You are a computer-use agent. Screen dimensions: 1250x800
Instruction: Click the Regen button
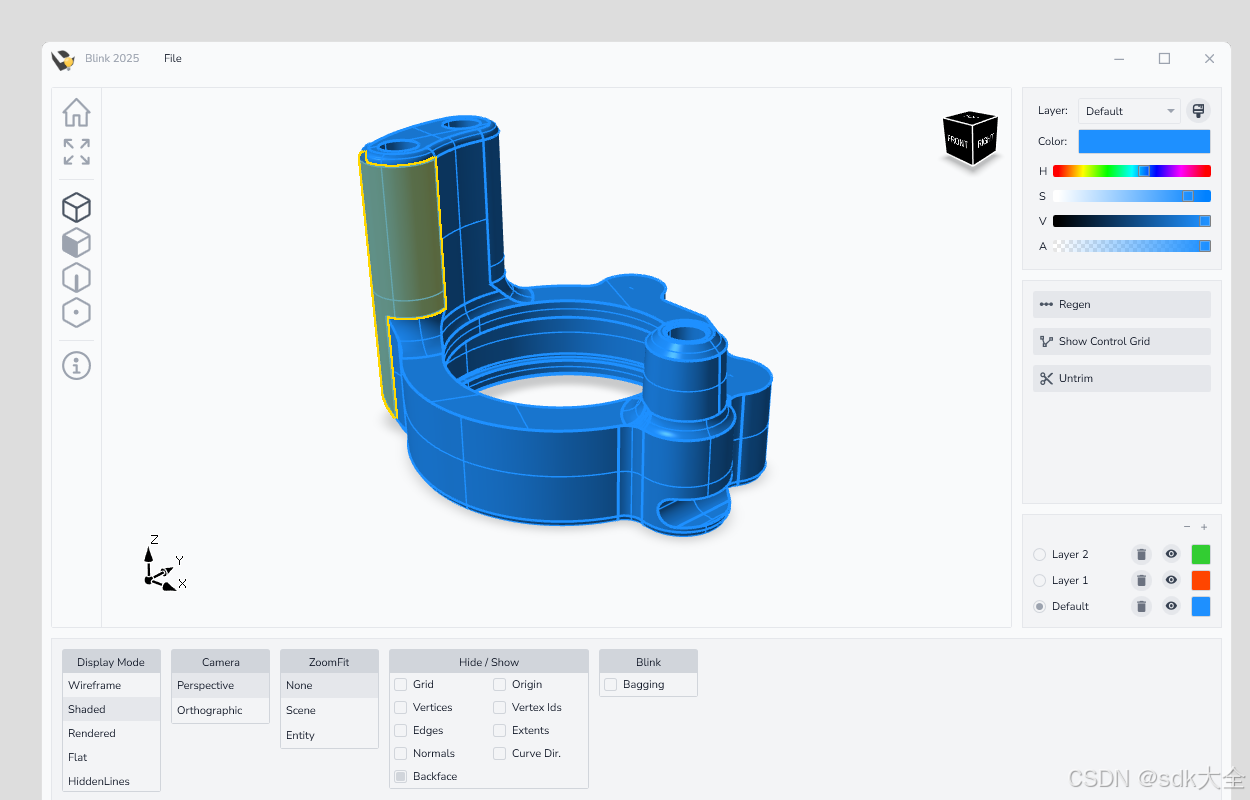(x=1121, y=304)
